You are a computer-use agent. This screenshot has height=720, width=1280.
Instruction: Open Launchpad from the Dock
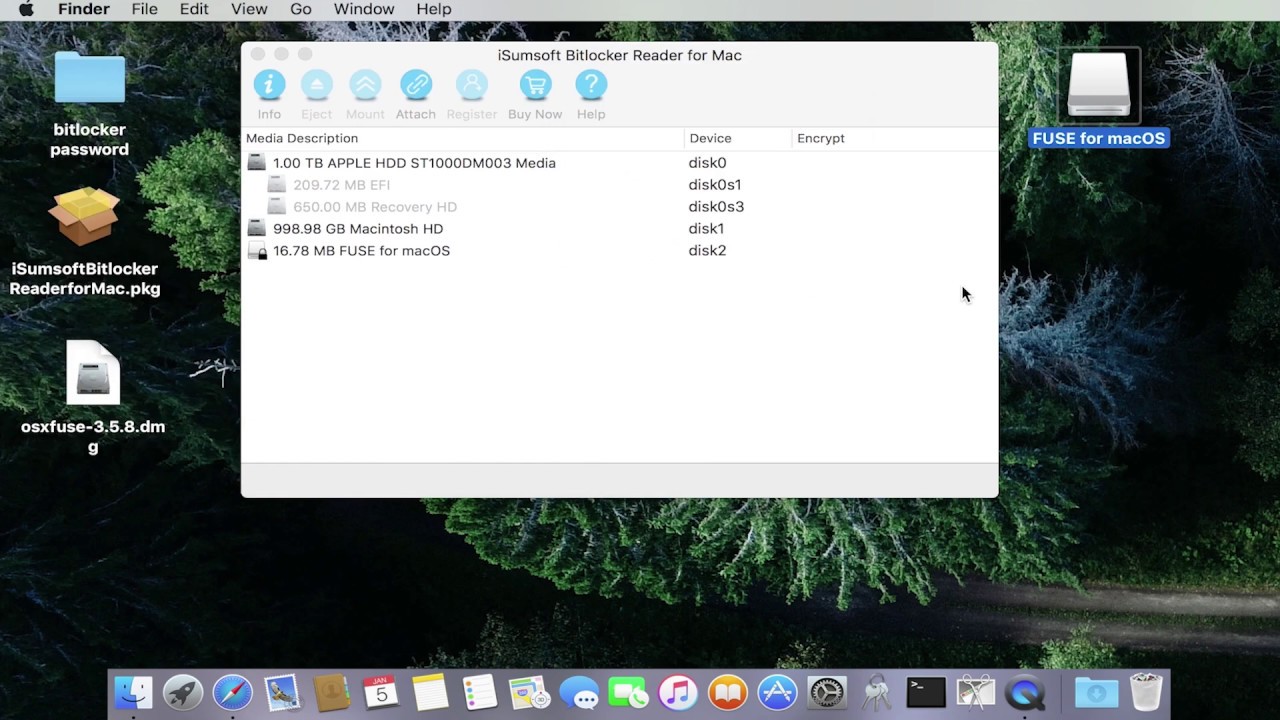click(183, 692)
